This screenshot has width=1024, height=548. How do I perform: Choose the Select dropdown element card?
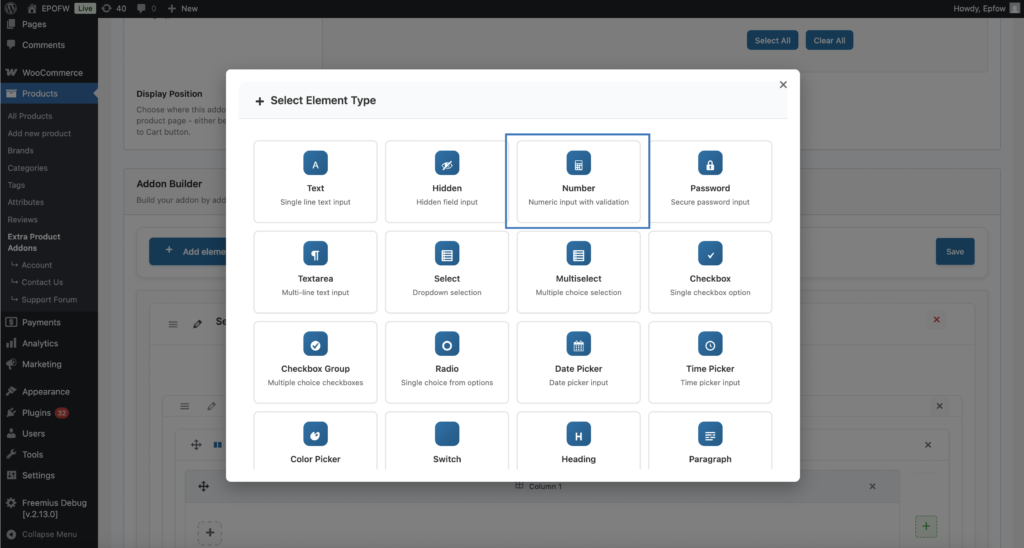(x=447, y=271)
